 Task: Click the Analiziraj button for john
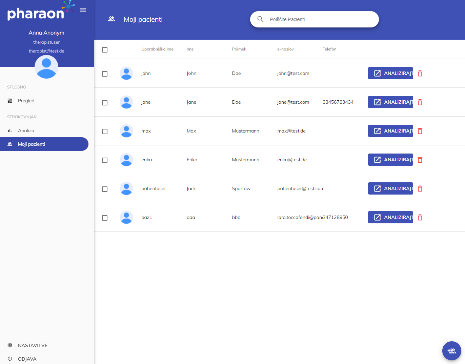(x=390, y=73)
